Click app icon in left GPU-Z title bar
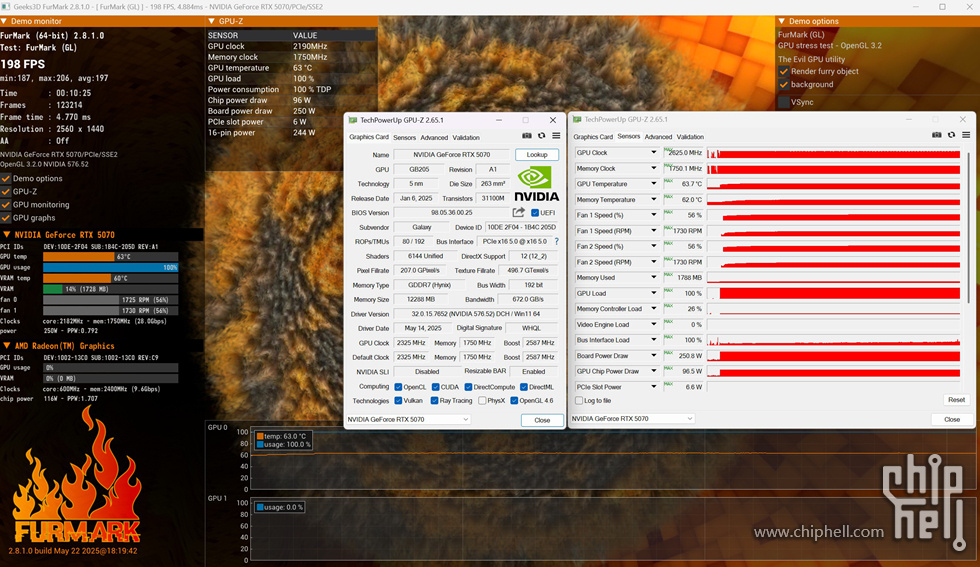This screenshot has width=980, height=567. (352, 120)
